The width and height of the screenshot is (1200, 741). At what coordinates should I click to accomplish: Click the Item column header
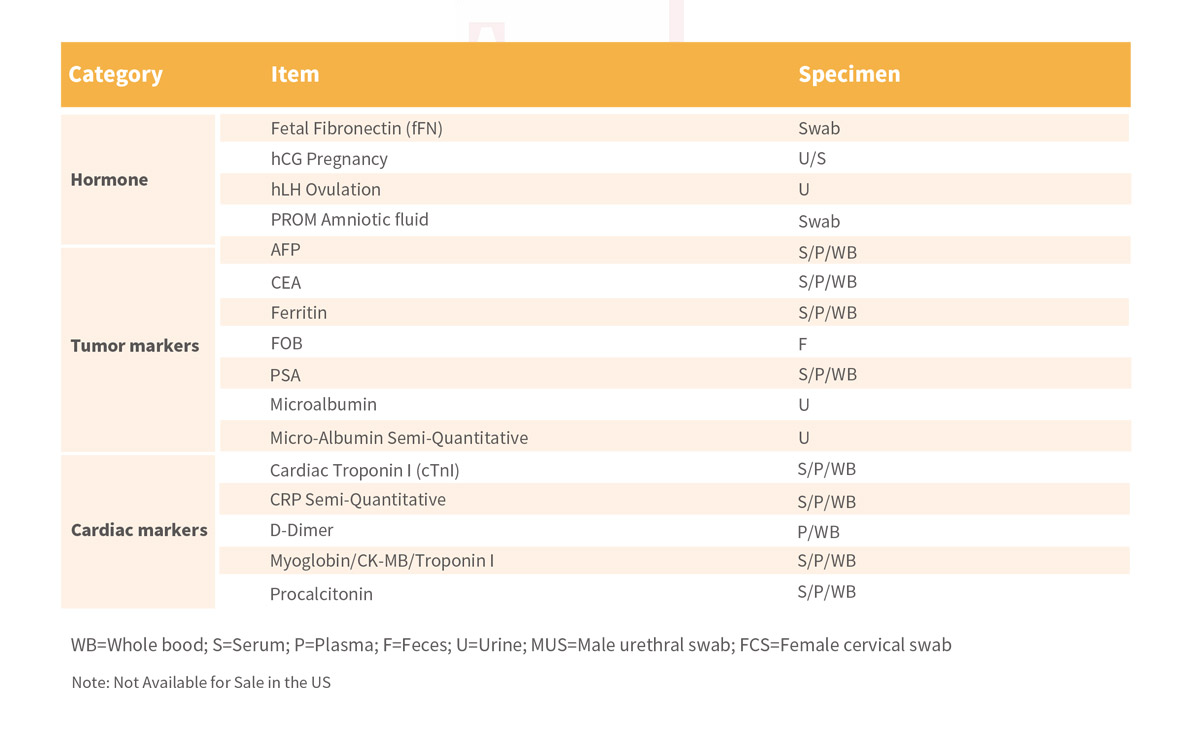click(x=295, y=75)
